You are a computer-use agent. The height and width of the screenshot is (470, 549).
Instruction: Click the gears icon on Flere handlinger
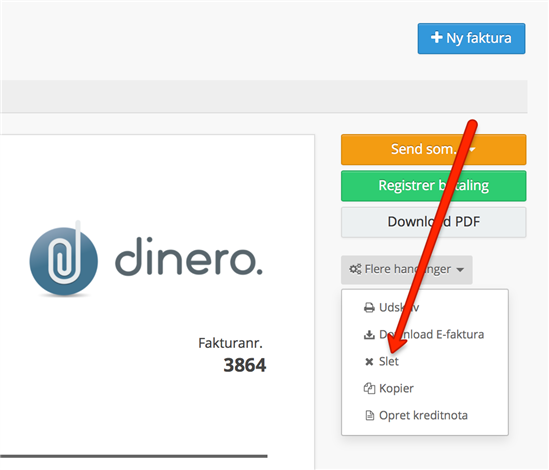(355, 269)
